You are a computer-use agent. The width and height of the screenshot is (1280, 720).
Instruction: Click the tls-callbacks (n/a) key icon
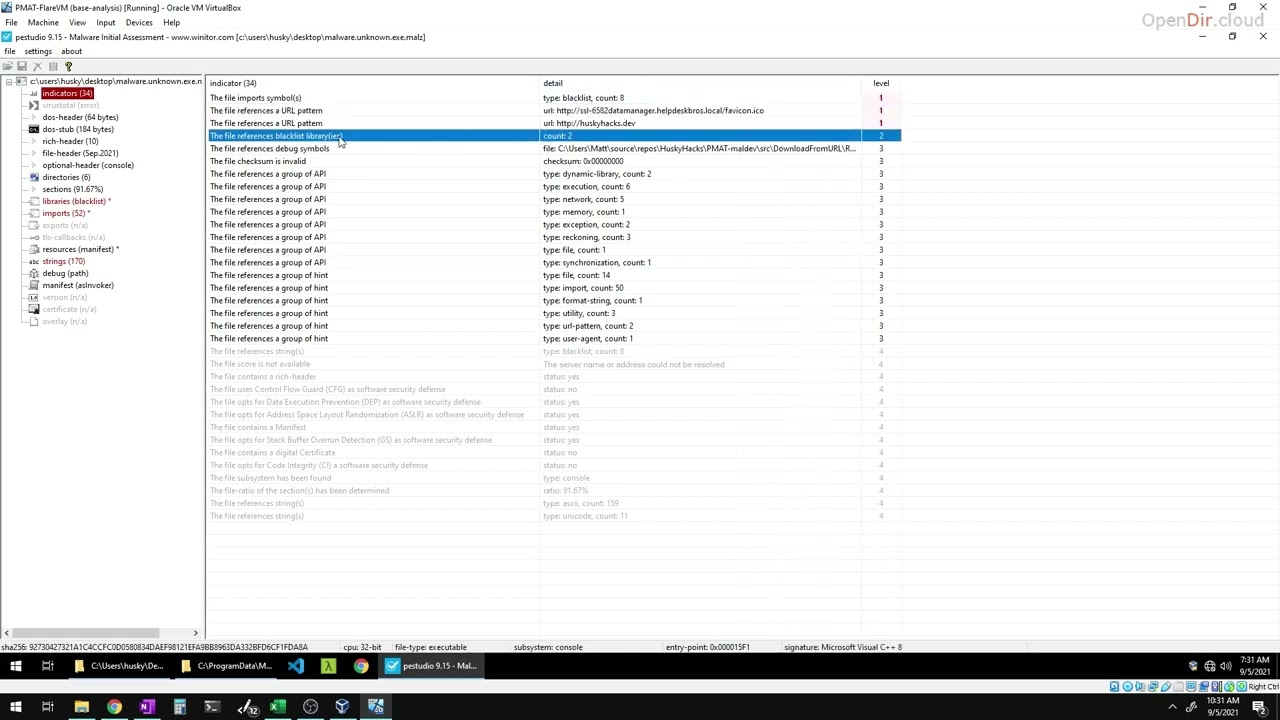(x=34, y=237)
